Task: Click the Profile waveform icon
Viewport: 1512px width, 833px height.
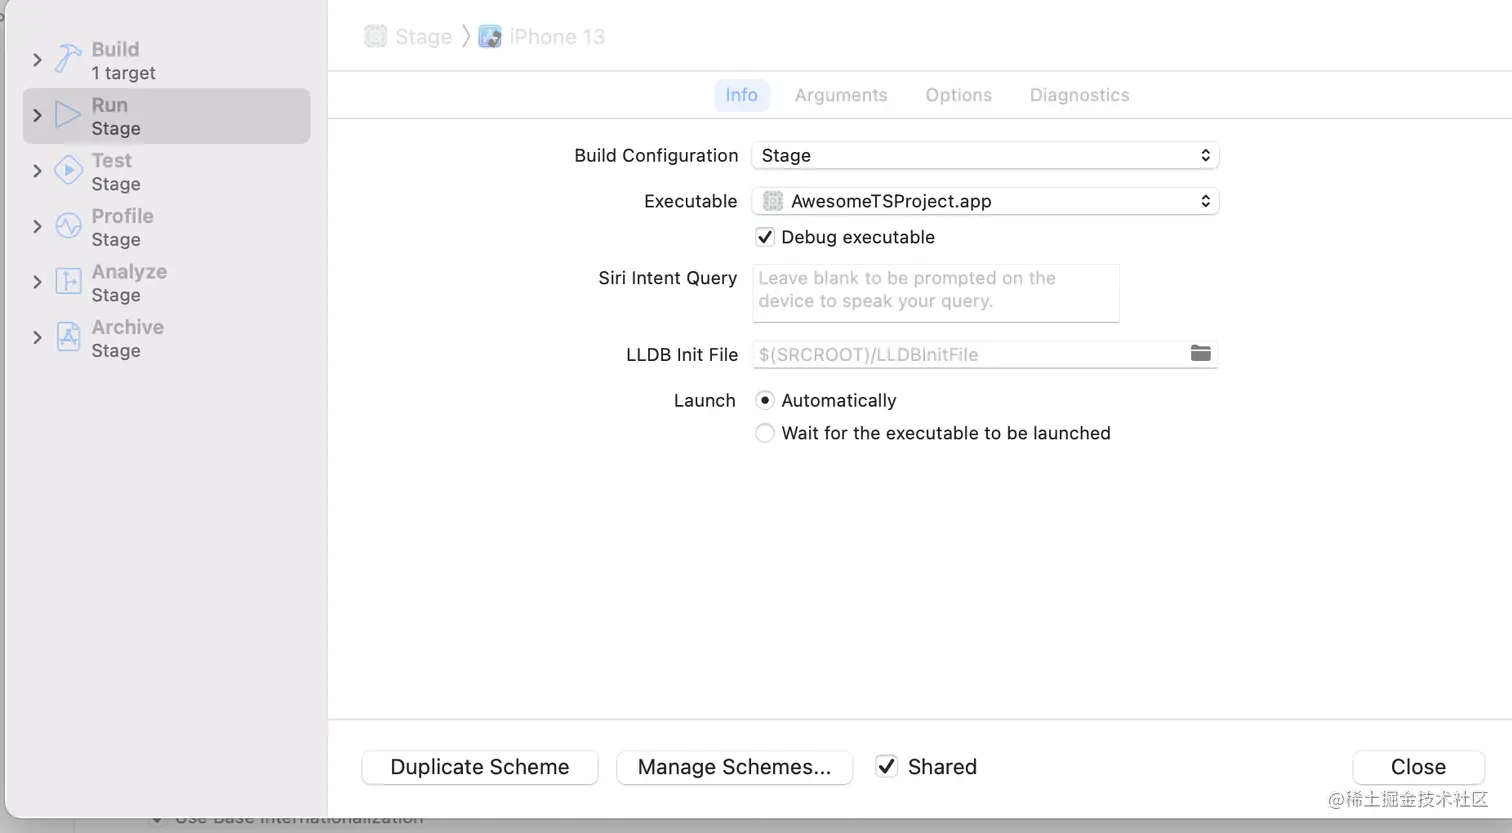Action: 68,226
